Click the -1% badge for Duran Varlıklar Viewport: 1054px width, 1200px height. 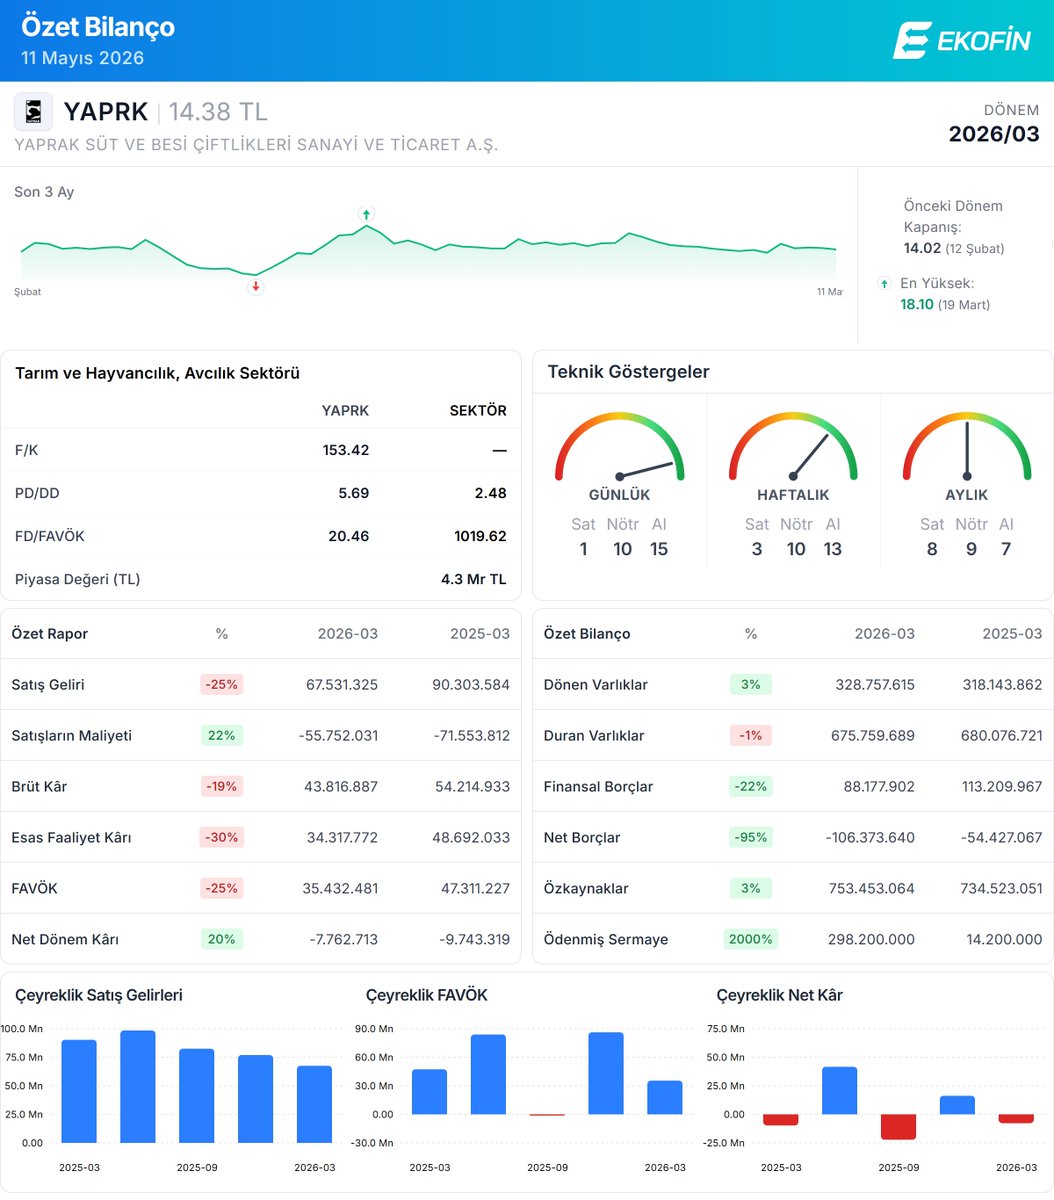[x=751, y=736]
